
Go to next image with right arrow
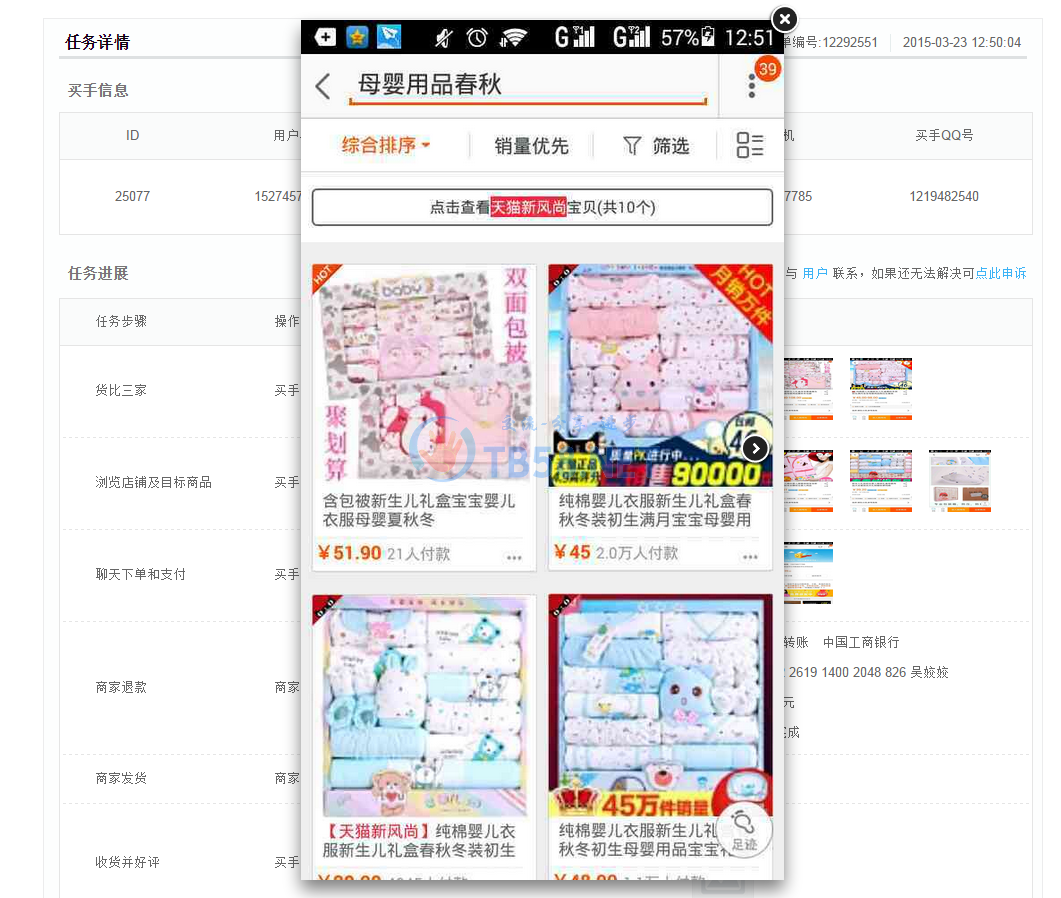click(x=756, y=449)
